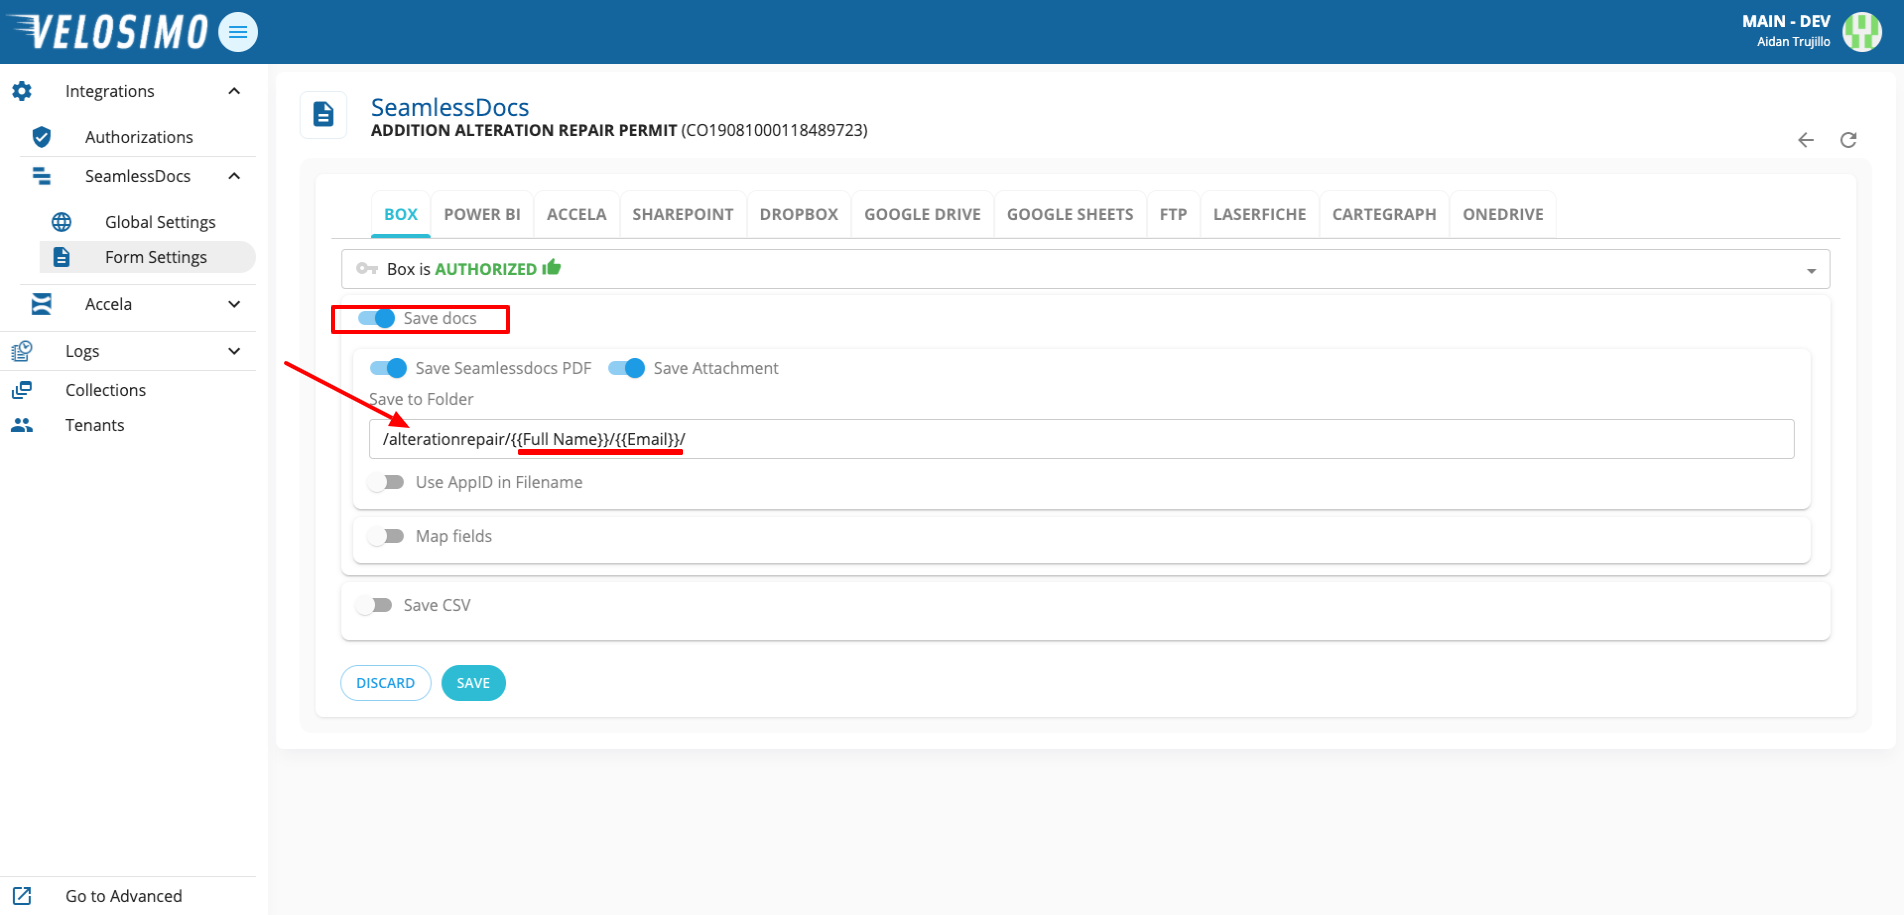Click the Accela sidebar icon
The width and height of the screenshot is (1904, 915).
point(42,304)
